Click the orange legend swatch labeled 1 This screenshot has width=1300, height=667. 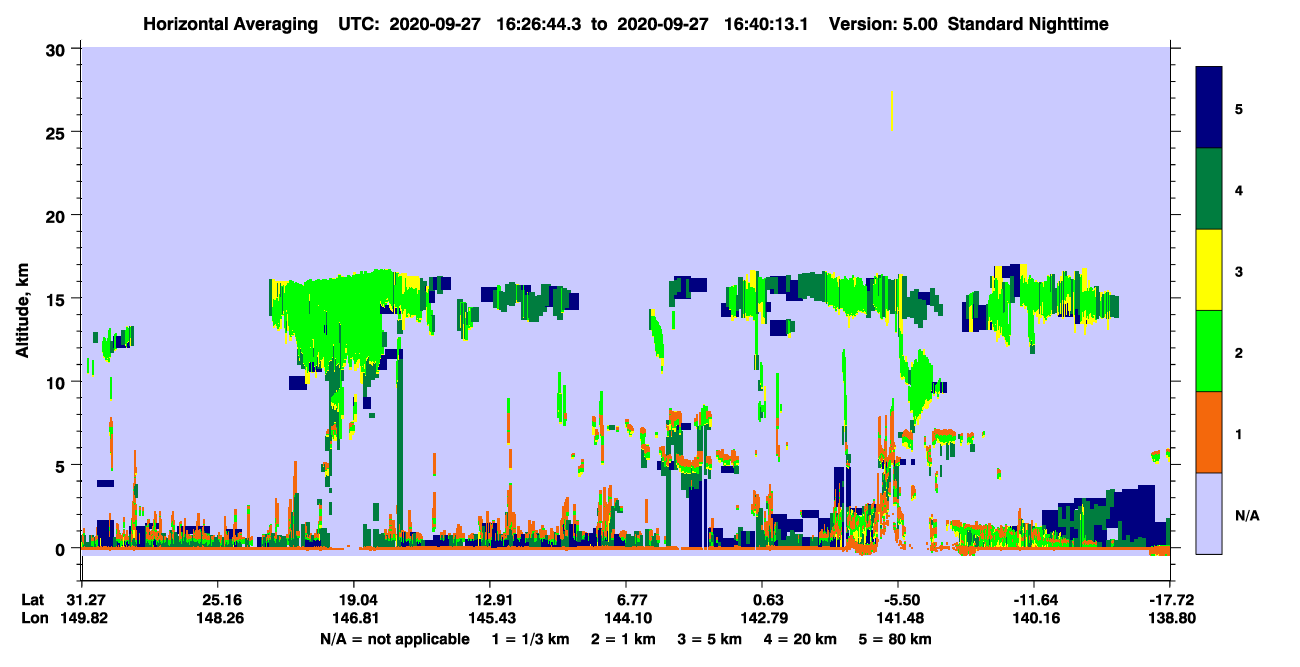pos(1209,432)
